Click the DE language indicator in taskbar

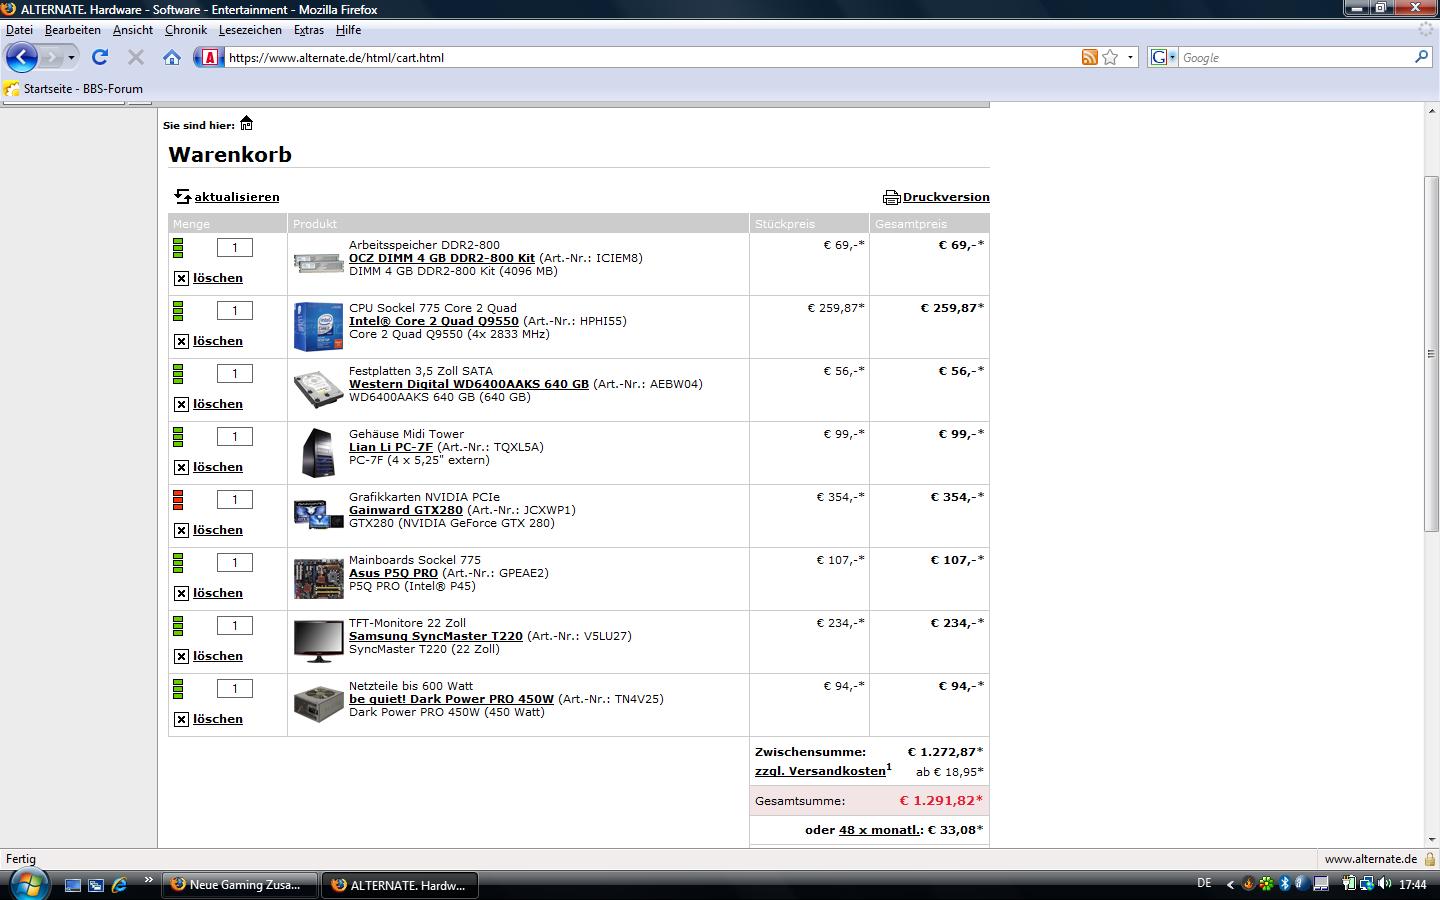[x=1204, y=883]
